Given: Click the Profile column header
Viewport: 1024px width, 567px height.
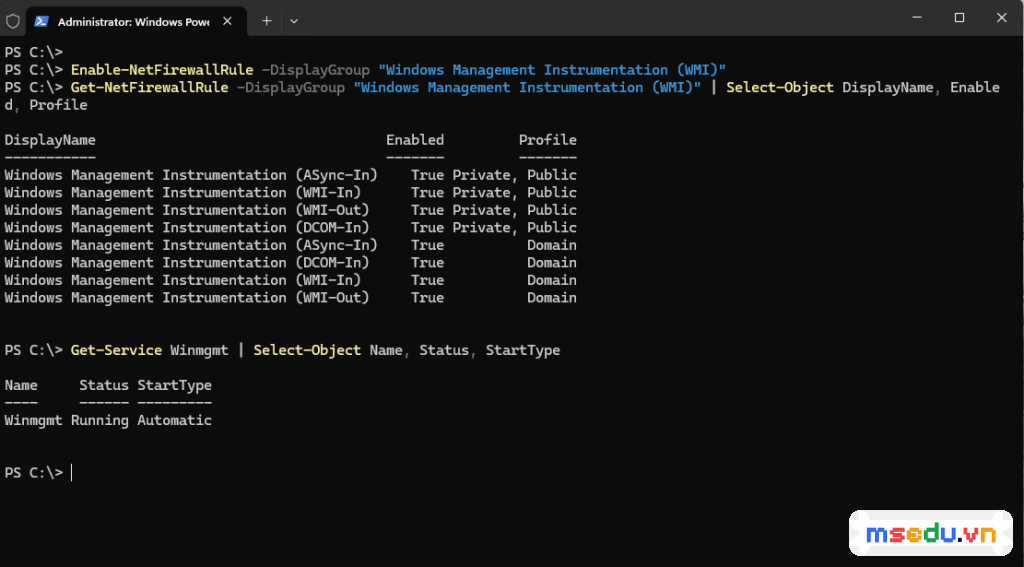Looking at the screenshot, I should (x=548, y=140).
